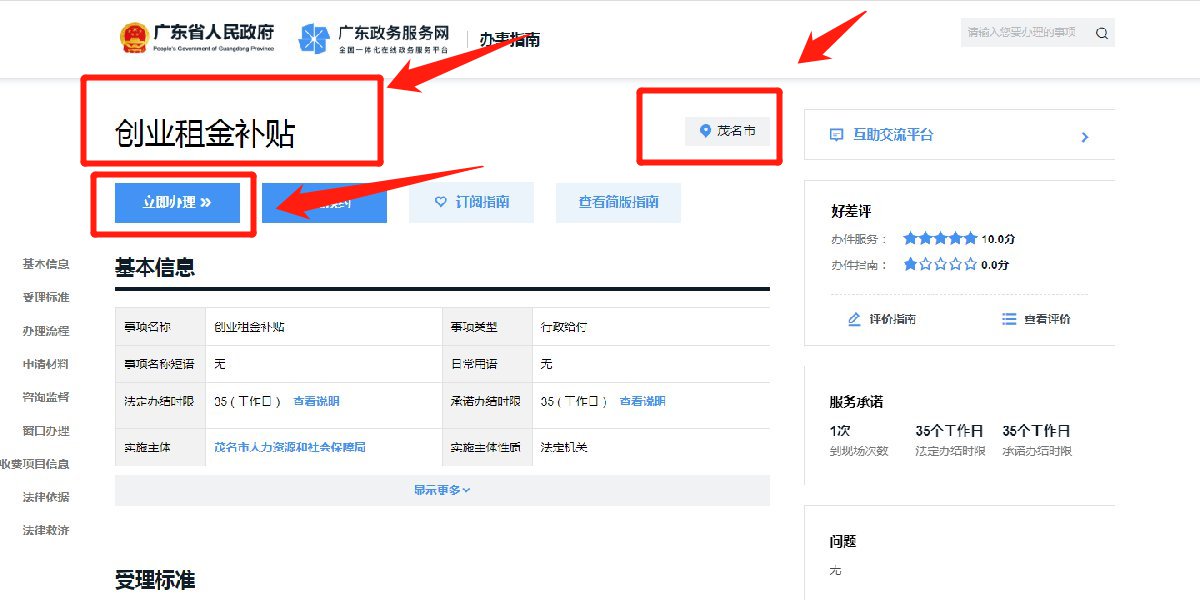The image size is (1200, 600).
Task: Click 查看说明 next to 承诺办结时限
Action: (642, 401)
